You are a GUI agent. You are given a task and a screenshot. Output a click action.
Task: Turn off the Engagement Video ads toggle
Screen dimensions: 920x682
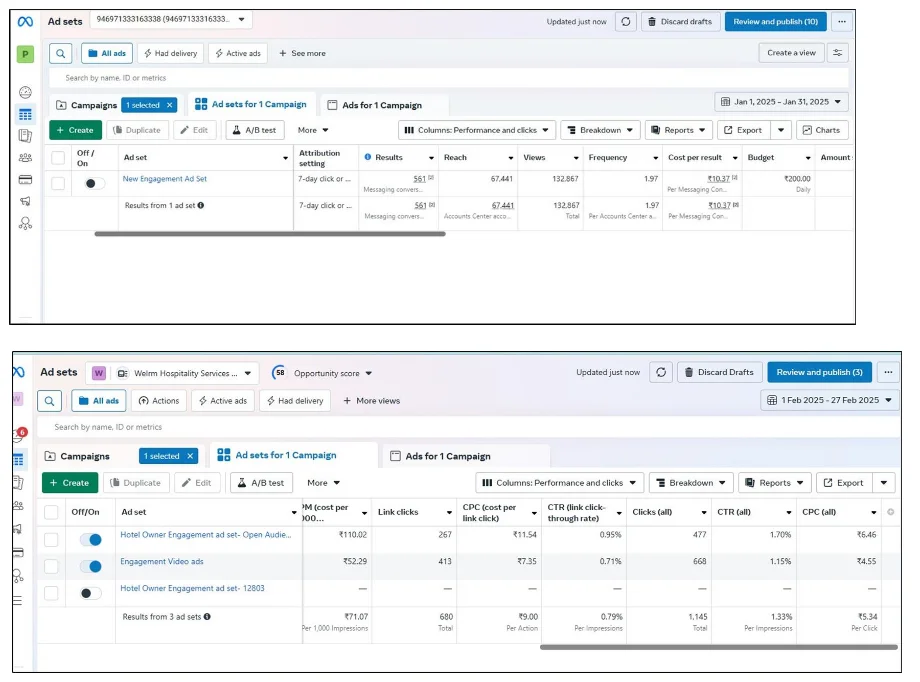point(91,566)
